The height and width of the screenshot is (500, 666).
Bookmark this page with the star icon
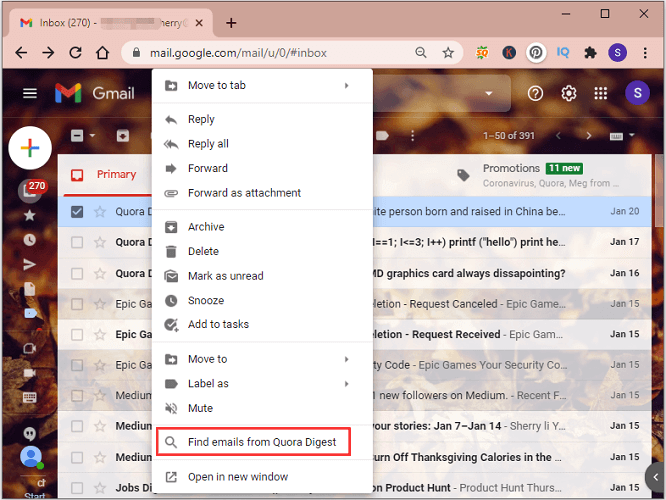click(x=448, y=53)
